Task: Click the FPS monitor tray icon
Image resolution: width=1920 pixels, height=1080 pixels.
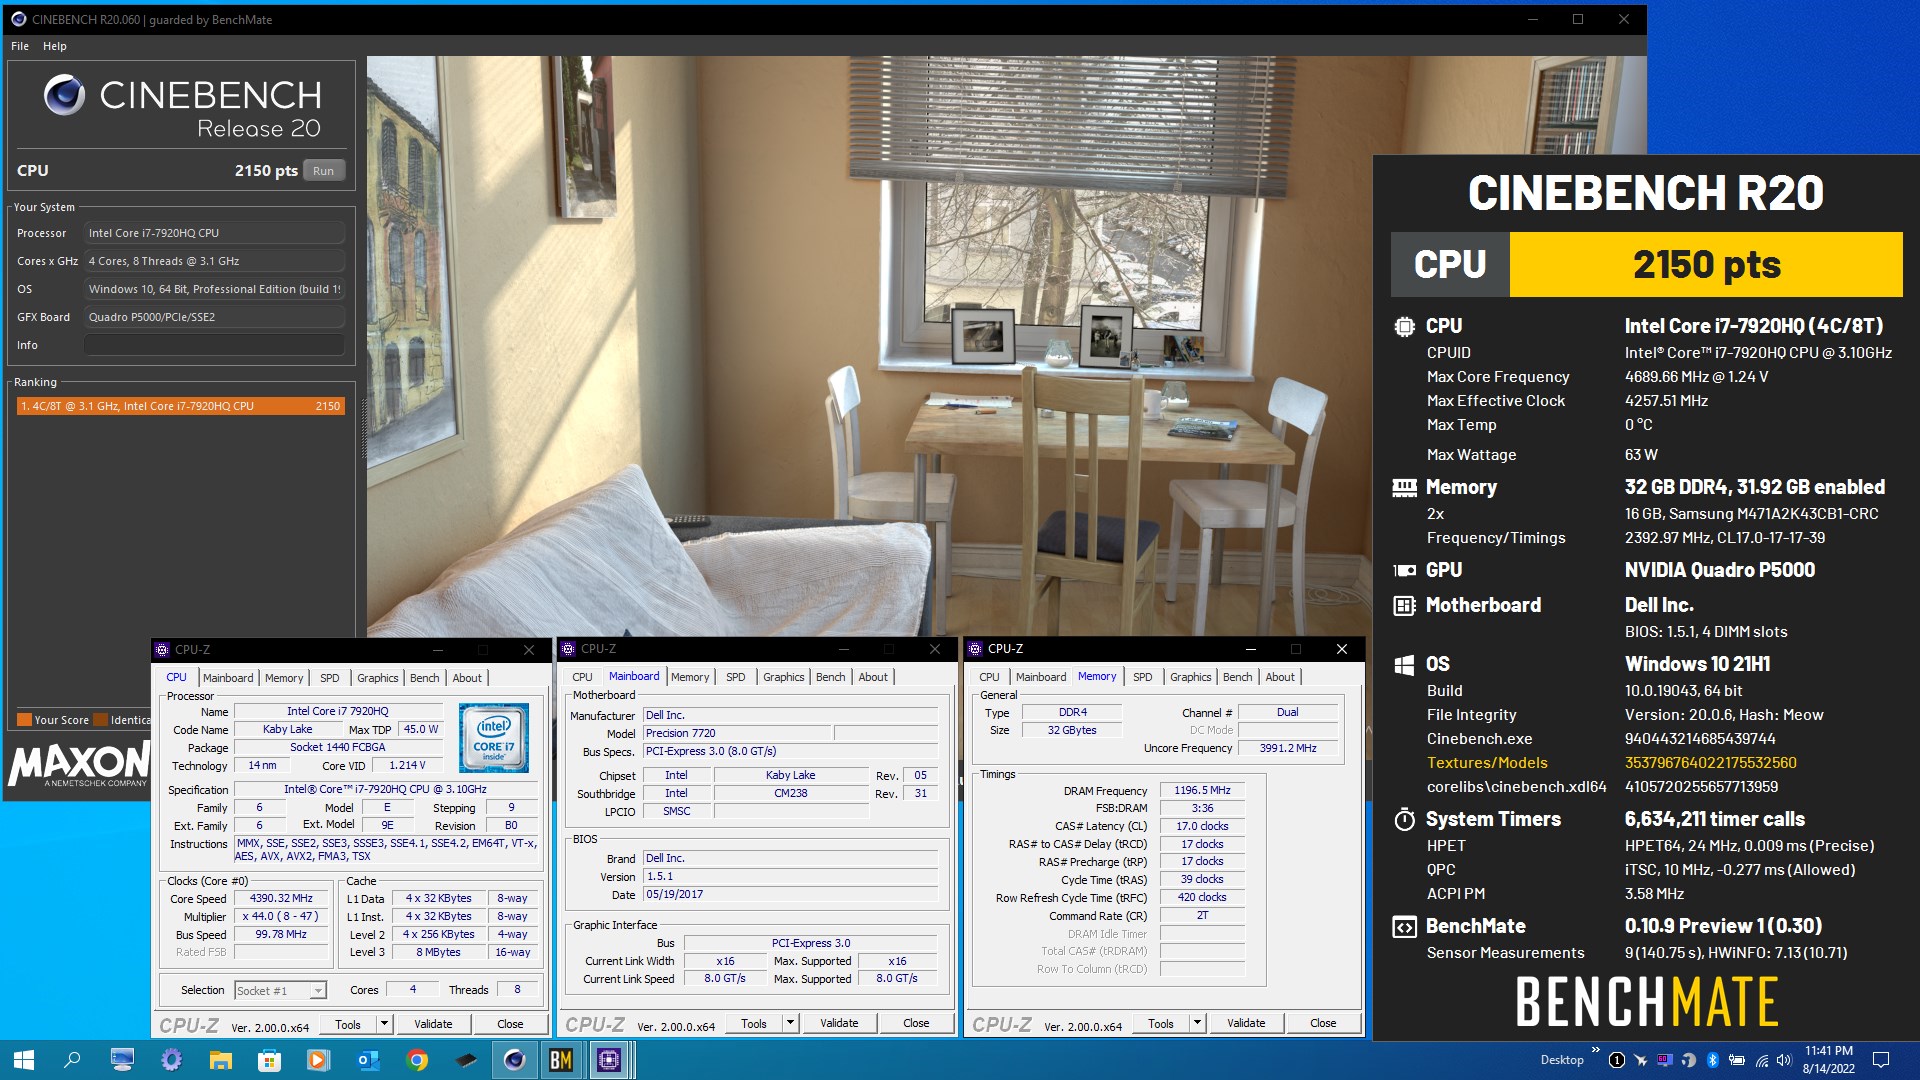Action: tap(1664, 1060)
